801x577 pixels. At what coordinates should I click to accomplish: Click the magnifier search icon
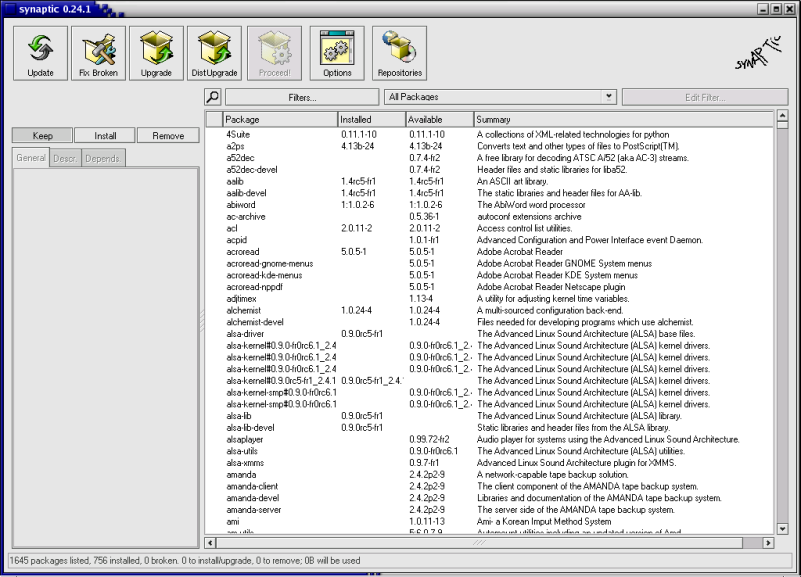[x=213, y=97]
